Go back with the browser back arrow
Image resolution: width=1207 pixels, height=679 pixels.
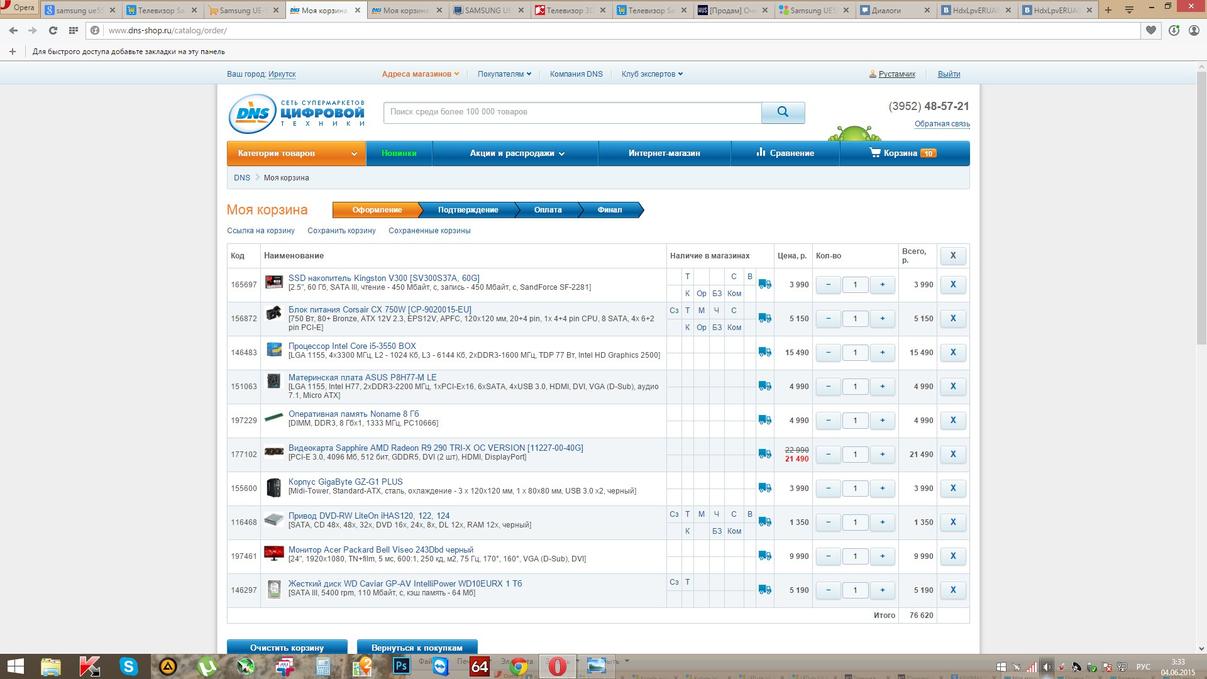point(13,30)
